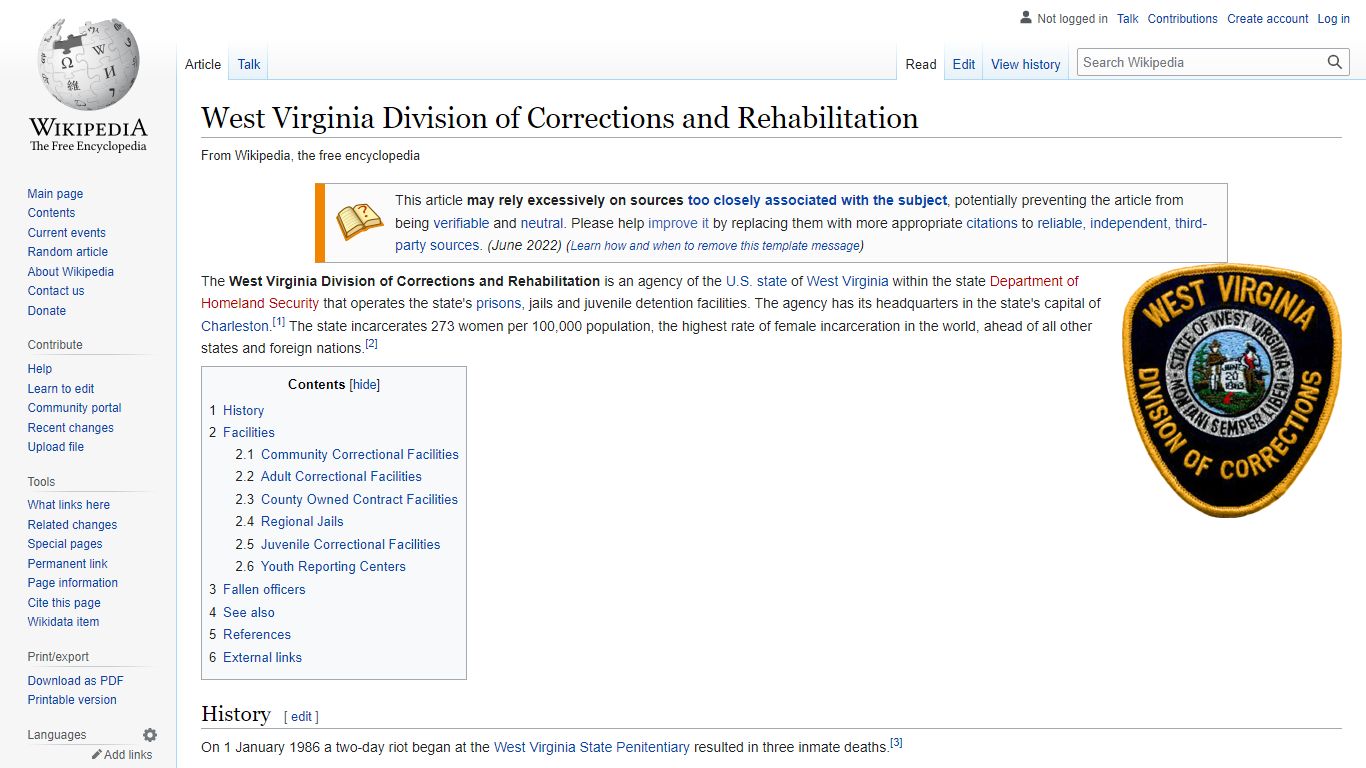Open Community portal
The width and height of the screenshot is (1366, 768).
click(74, 408)
